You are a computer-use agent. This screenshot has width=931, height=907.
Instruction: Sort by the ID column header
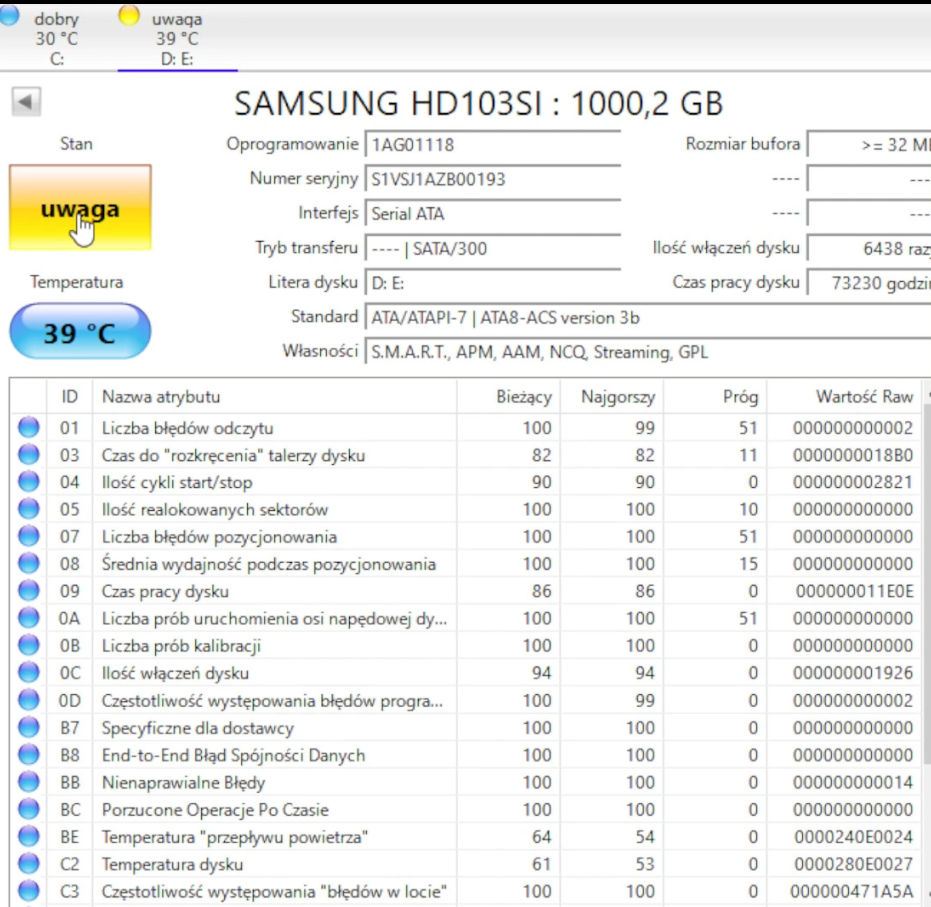point(69,396)
